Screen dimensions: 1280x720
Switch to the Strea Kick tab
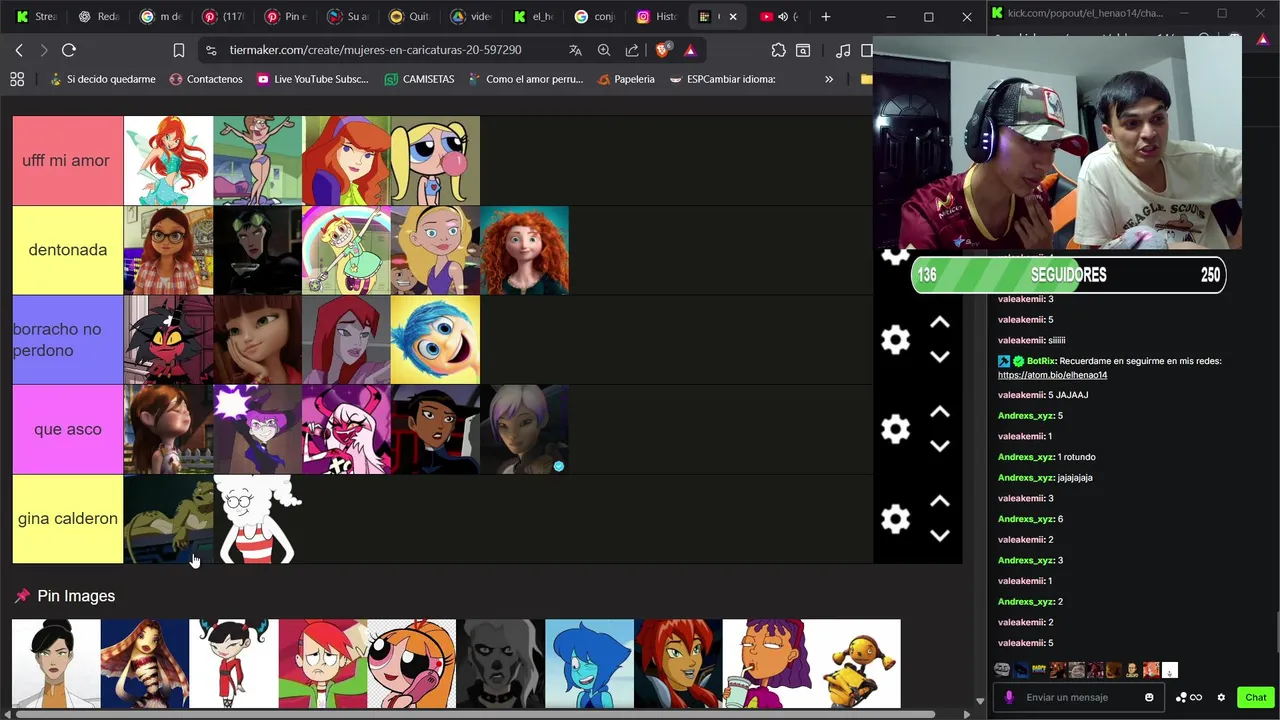(35, 17)
